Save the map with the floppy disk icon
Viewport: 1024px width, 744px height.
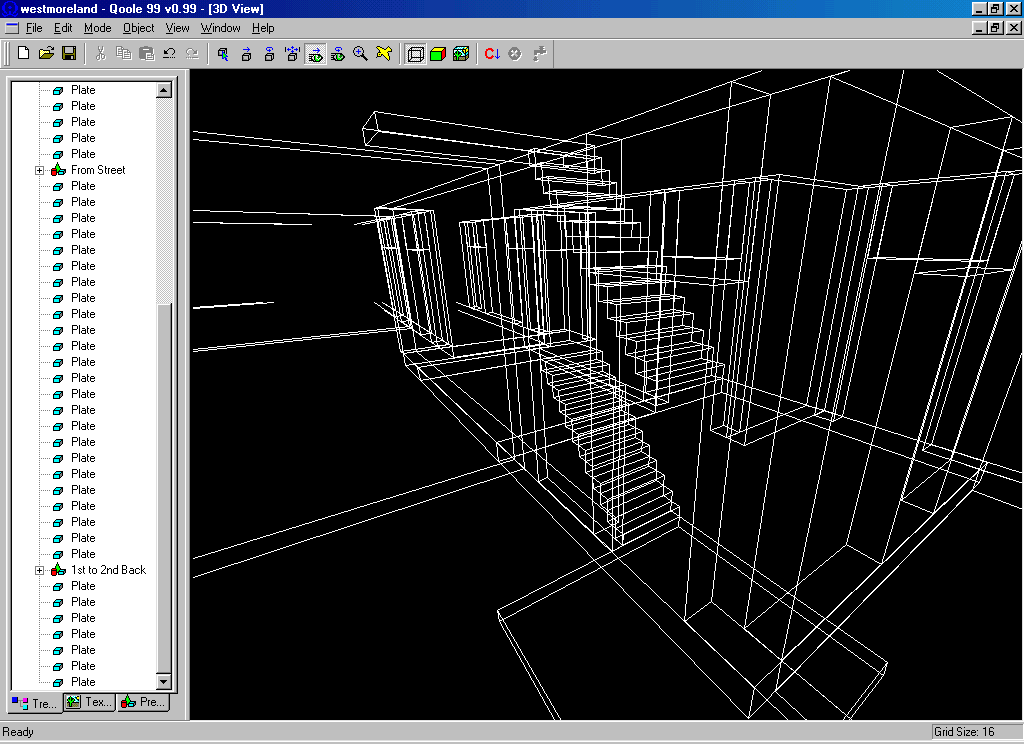(69, 53)
